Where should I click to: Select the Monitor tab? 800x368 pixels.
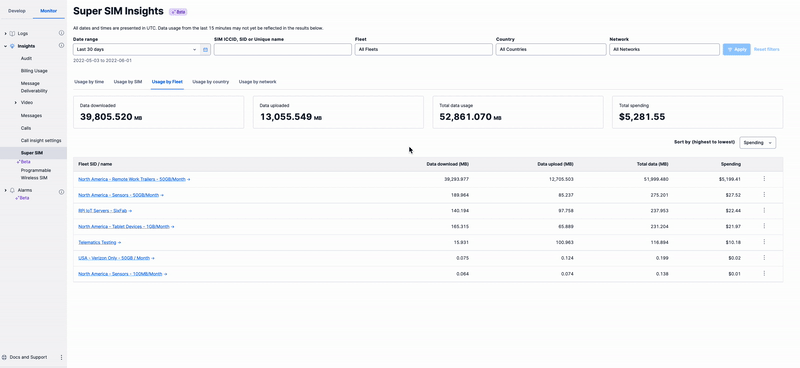[x=49, y=11]
